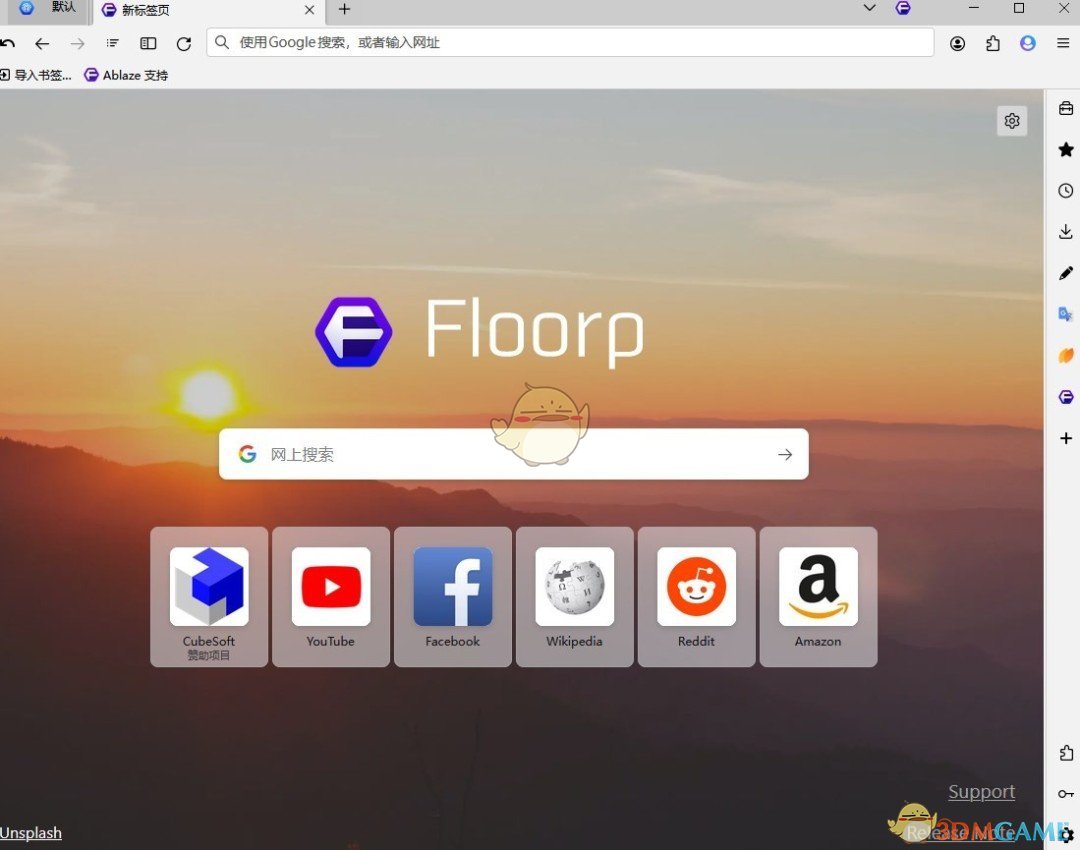Open the YouTube shortcut tile
Screen dimensions: 1080x850
click(x=330, y=596)
